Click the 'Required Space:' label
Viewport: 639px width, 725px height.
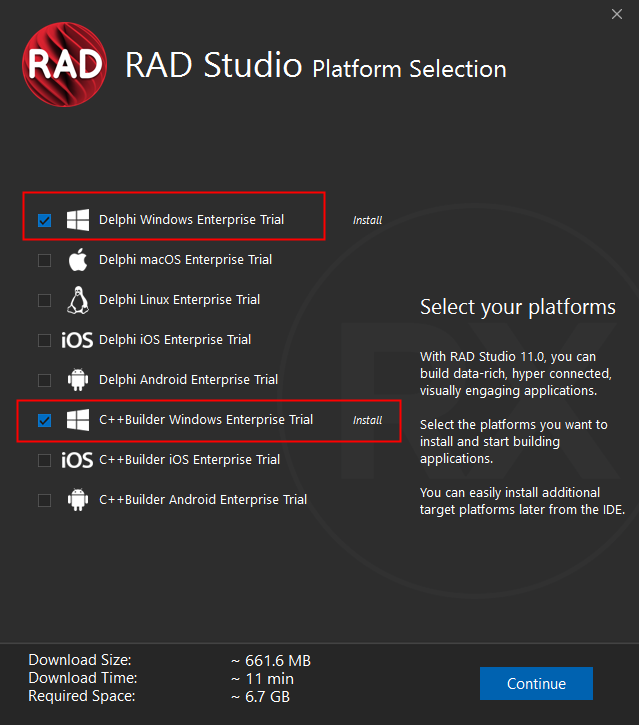[82, 696]
